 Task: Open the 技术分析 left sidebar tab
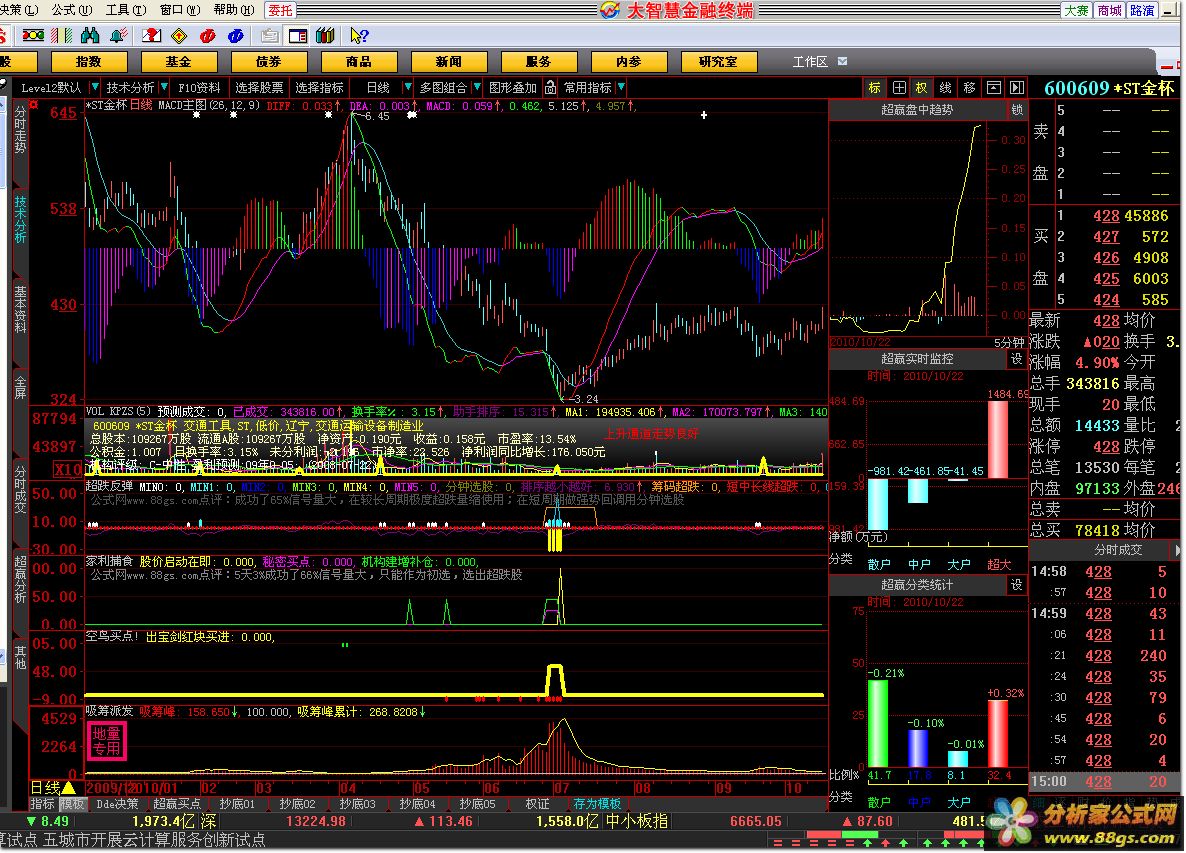[x=20, y=219]
